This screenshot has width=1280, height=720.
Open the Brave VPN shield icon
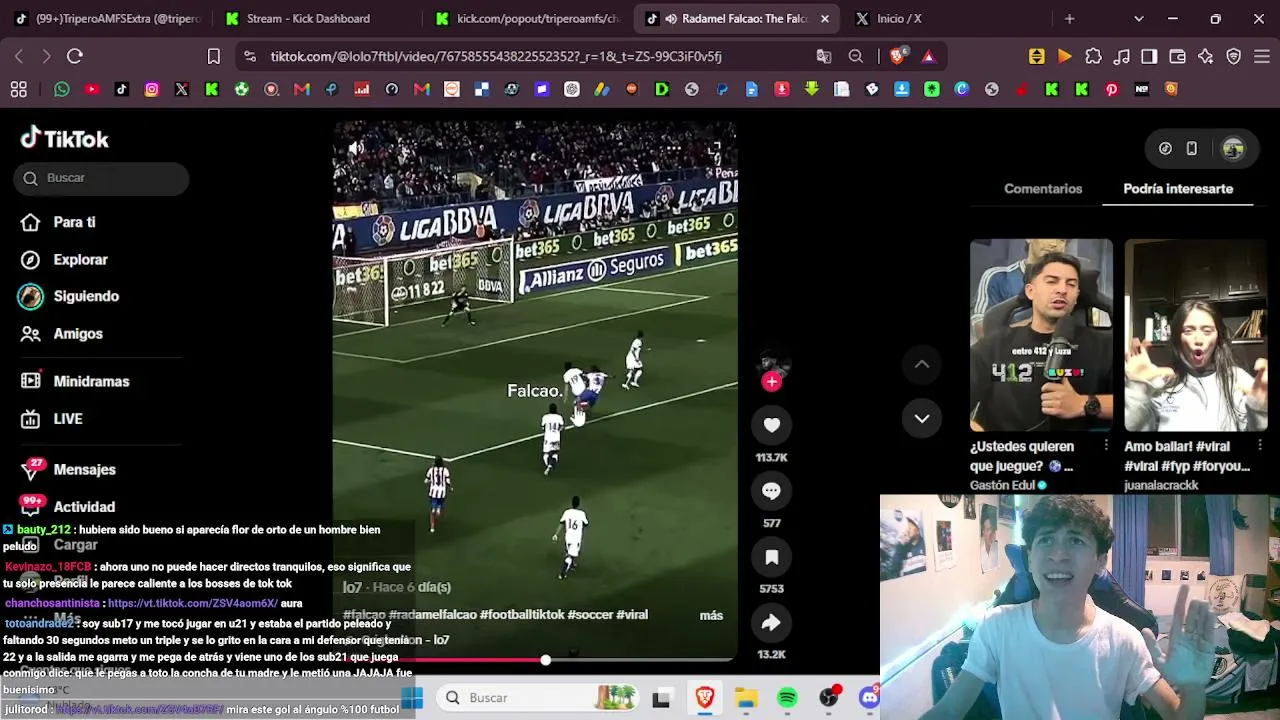point(1233,56)
